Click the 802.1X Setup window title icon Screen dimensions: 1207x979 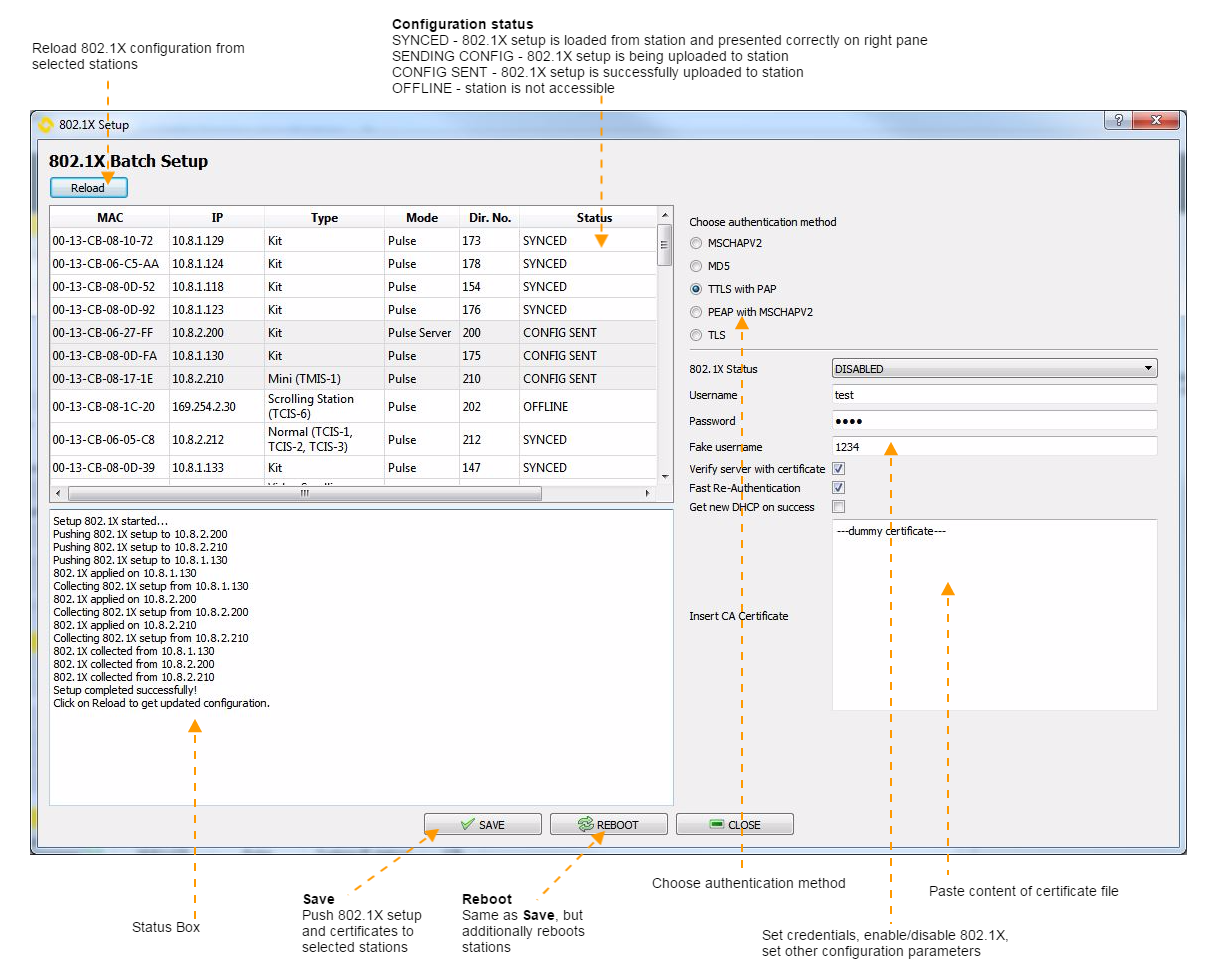(x=45, y=125)
